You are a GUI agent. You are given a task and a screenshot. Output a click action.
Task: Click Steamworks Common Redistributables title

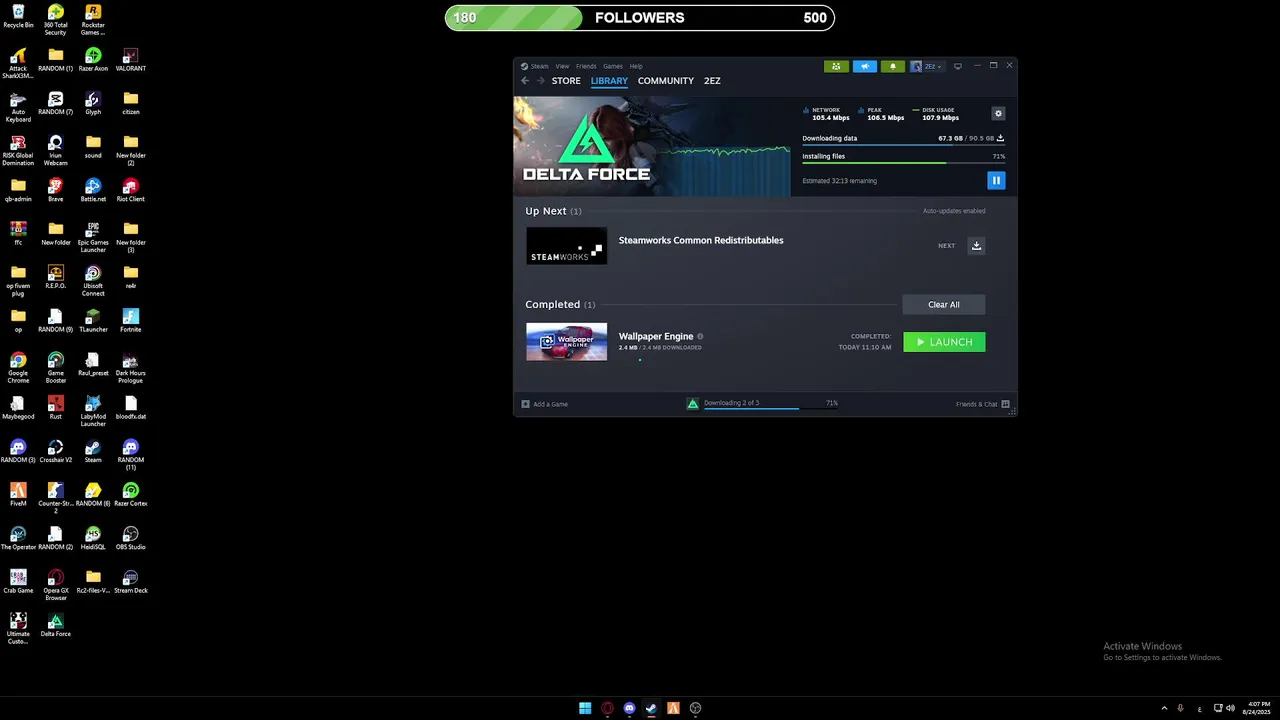[x=701, y=240]
